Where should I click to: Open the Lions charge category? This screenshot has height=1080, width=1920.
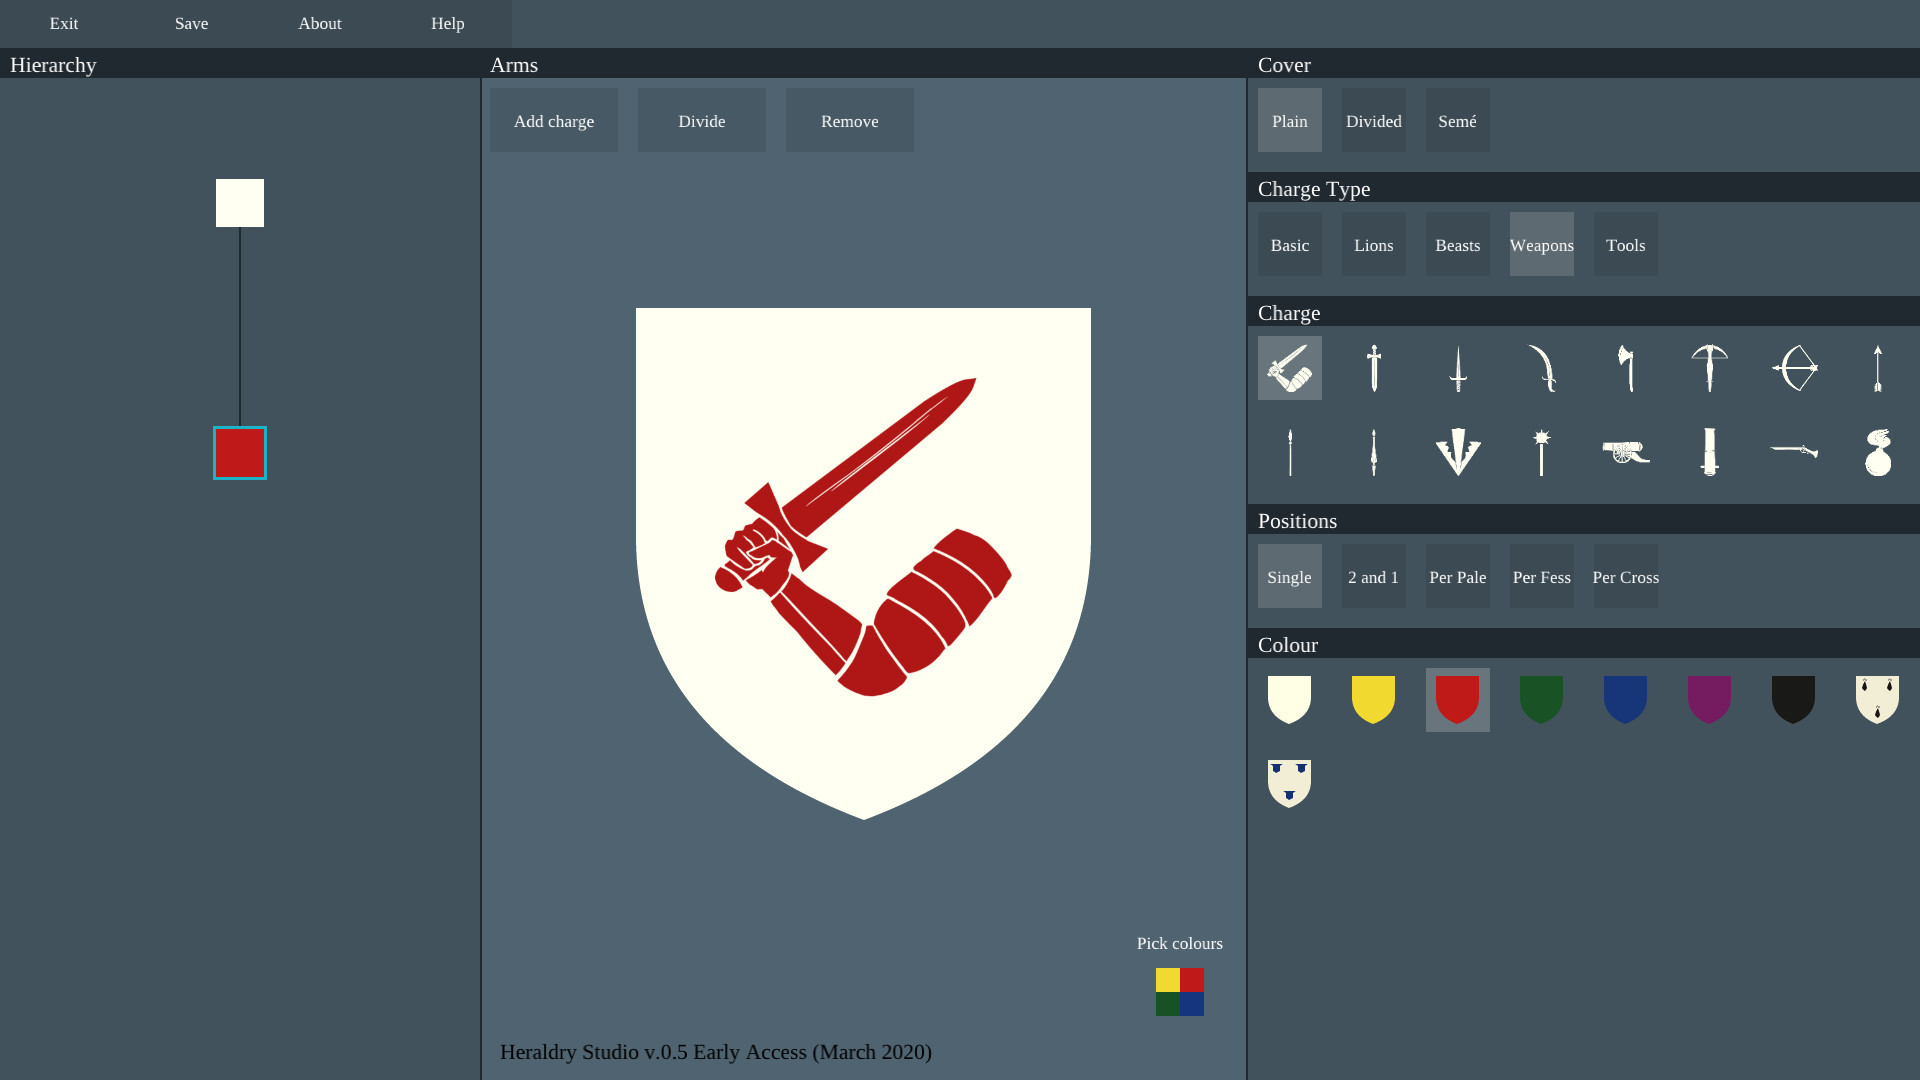pos(1373,244)
